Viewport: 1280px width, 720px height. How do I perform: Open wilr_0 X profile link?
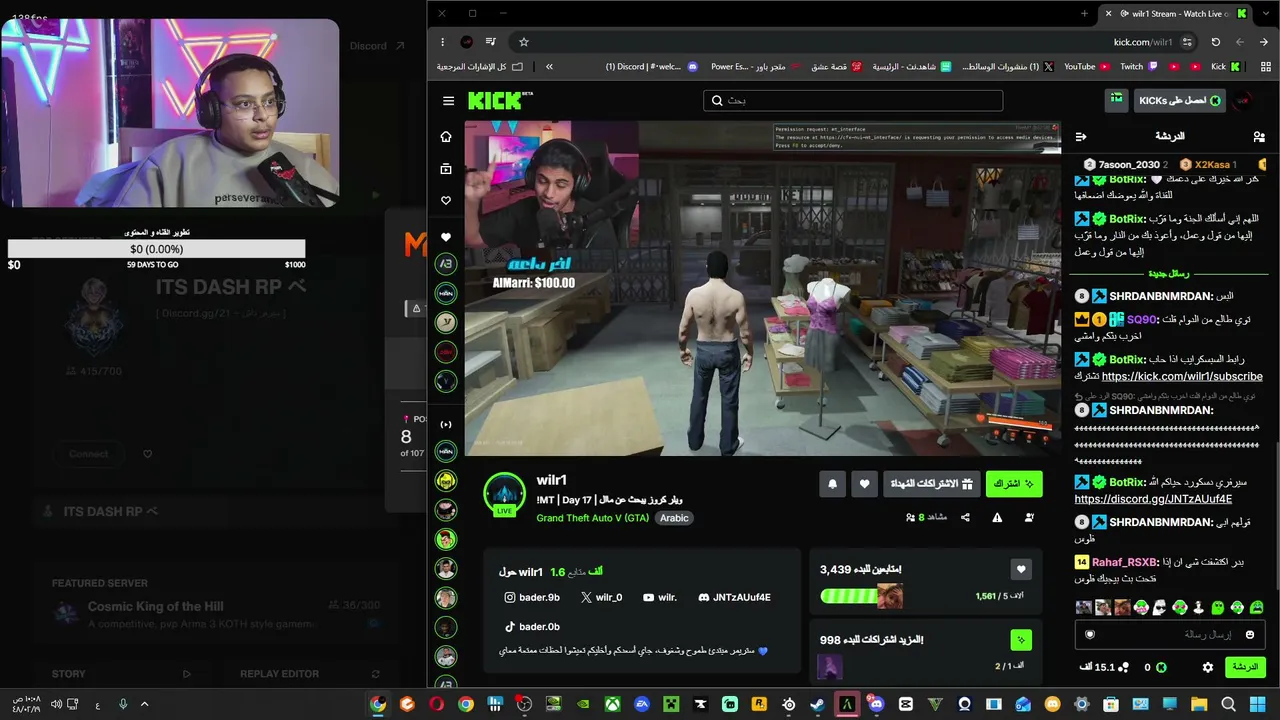coord(601,598)
